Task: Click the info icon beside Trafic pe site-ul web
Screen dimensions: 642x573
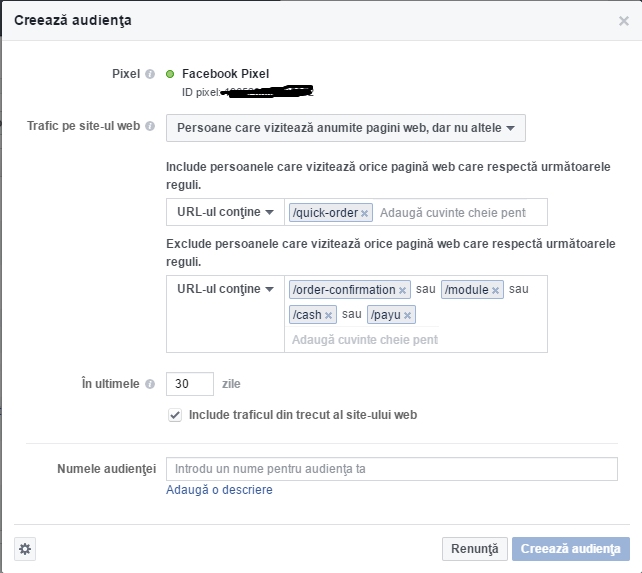Action: click(x=150, y=127)
